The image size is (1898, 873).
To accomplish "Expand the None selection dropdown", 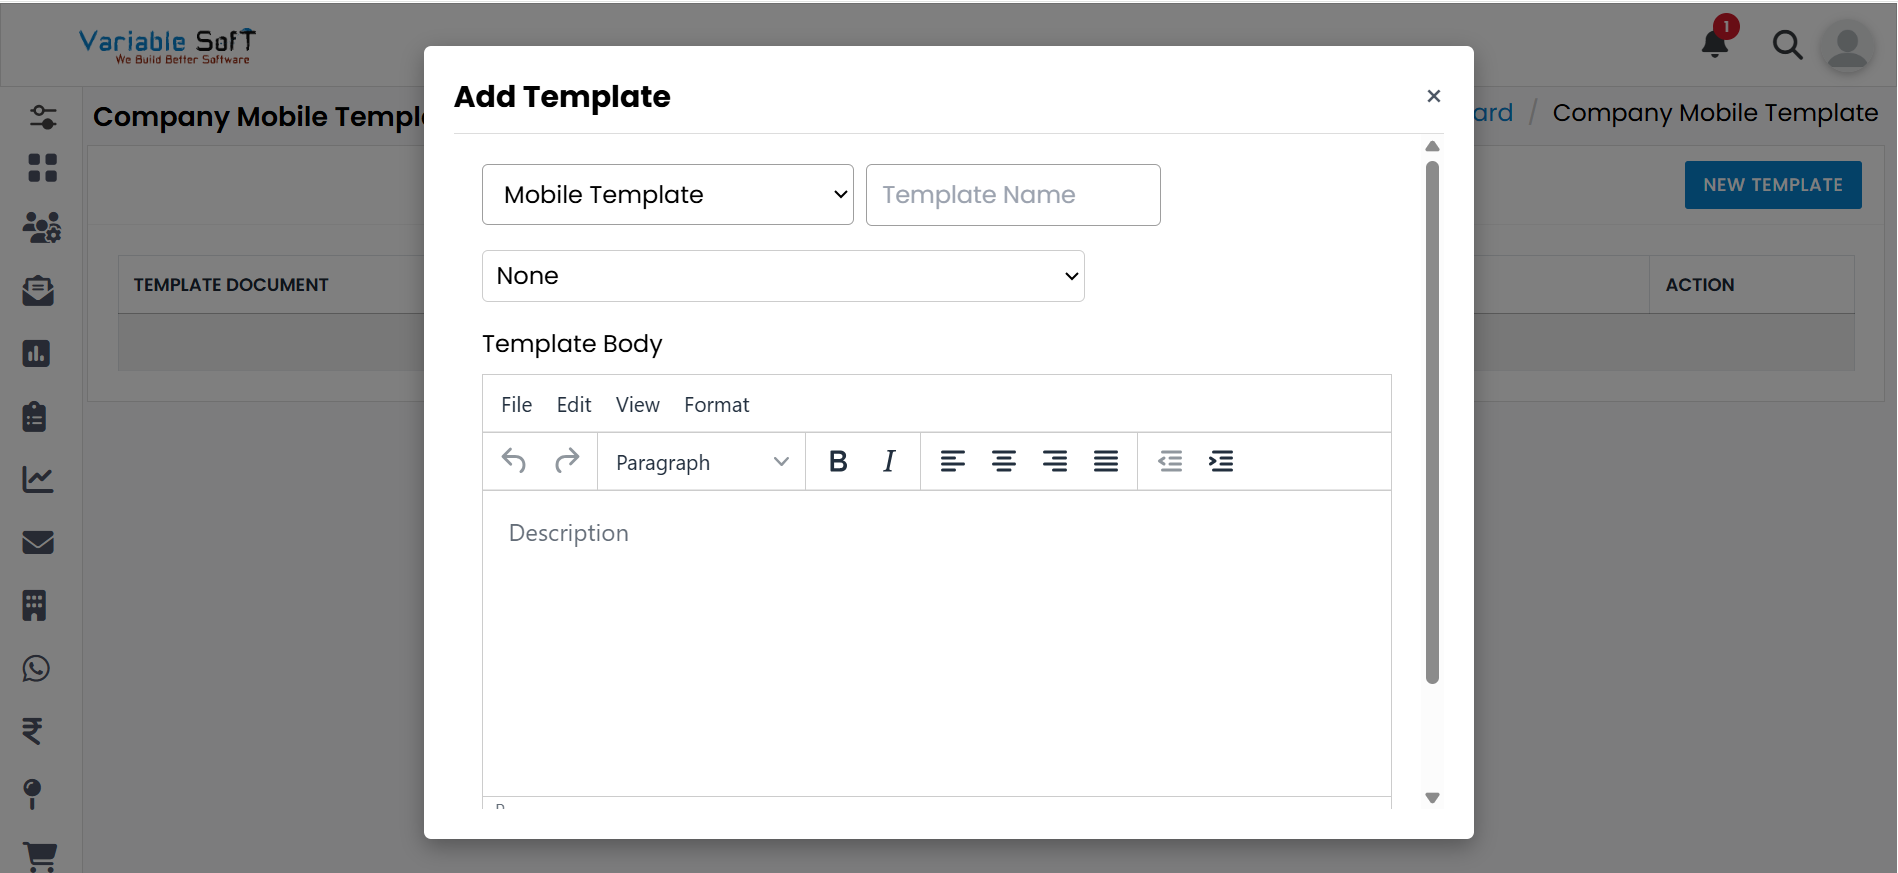I will coord(783,275).
